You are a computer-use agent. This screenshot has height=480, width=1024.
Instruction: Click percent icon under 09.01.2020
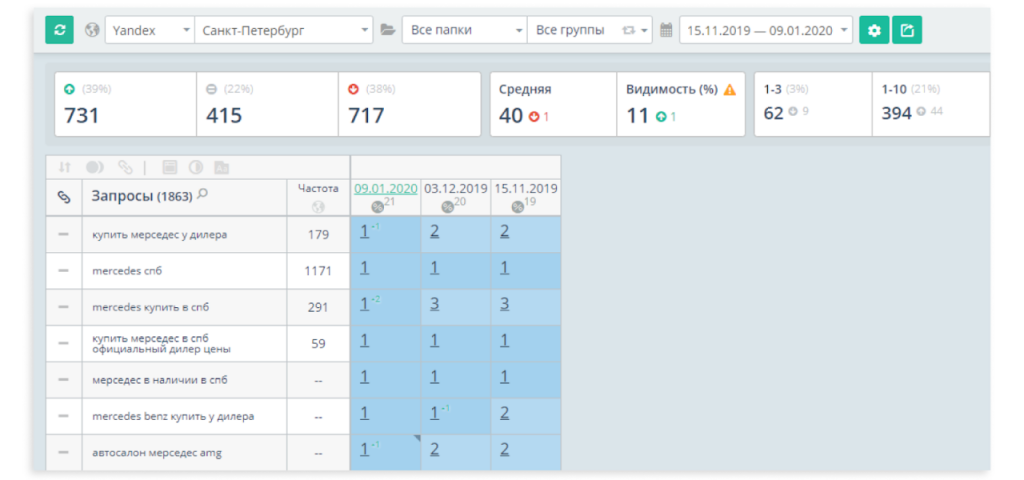pyautogui.click(x=377, y=207)
